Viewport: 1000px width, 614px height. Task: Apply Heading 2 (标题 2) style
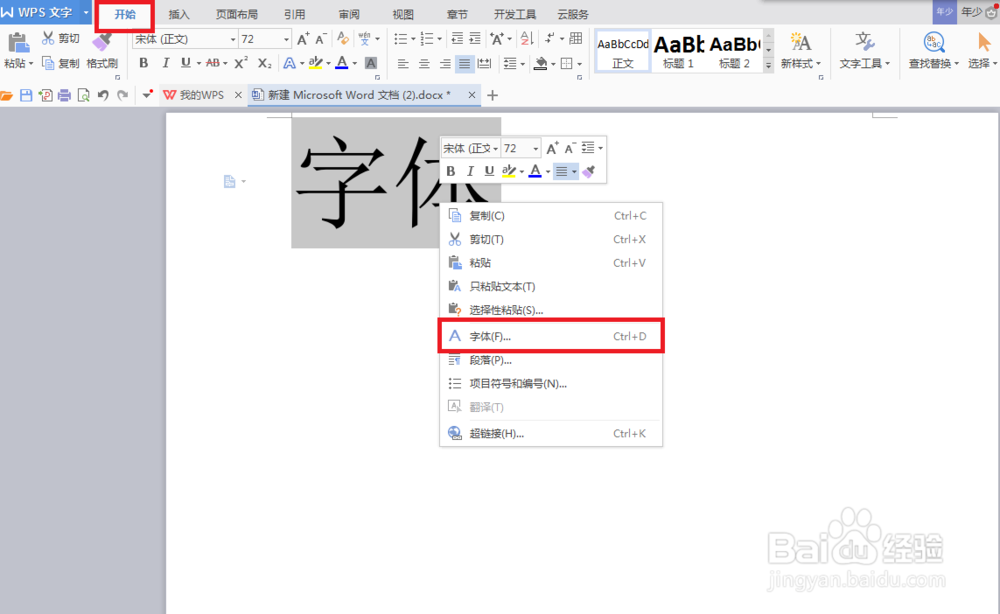pyautogui.click(x=734, y=50)
